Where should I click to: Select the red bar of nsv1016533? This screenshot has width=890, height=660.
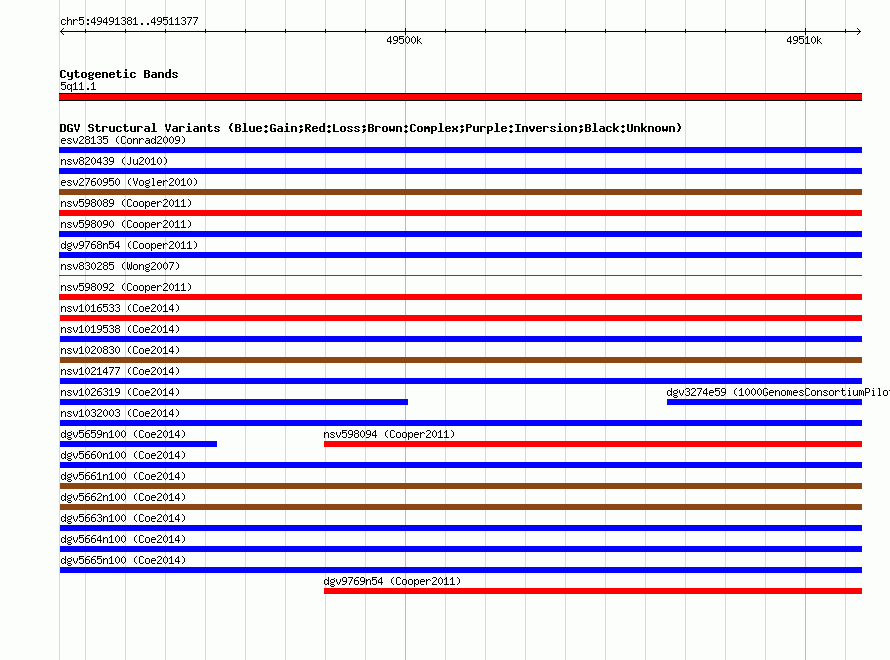pos(460,318)
